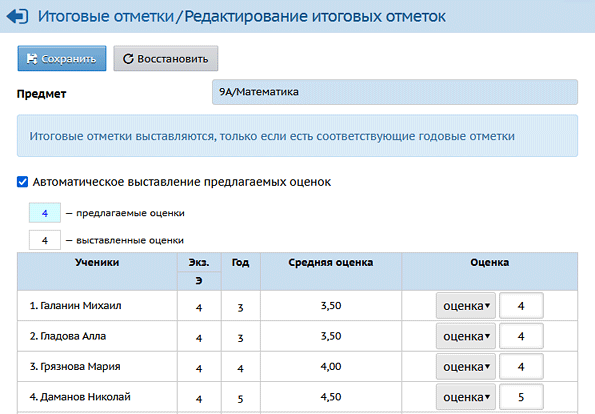Image resolution: width=595 pixels, height=414 pixels.
Task: Click average 4,50 for Даманов Николай
Action: coord(331,397)
